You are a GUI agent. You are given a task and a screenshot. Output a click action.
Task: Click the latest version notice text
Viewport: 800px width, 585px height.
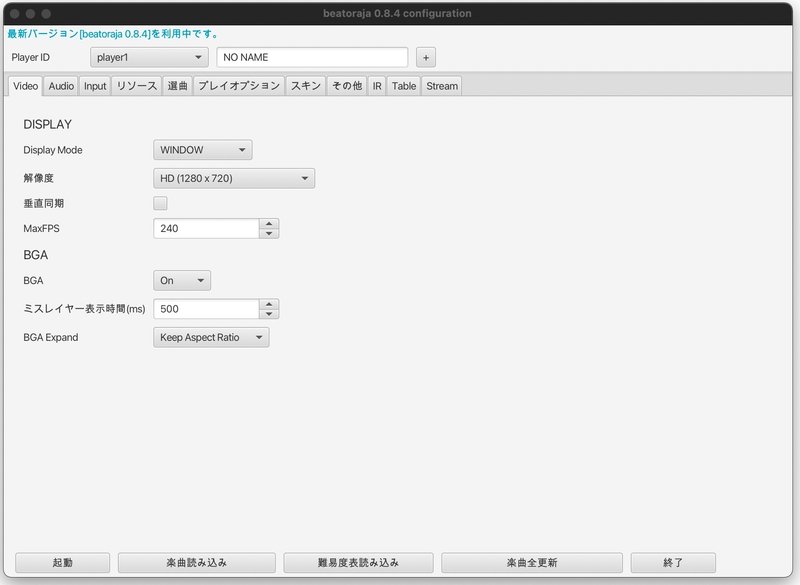[113, 34]
